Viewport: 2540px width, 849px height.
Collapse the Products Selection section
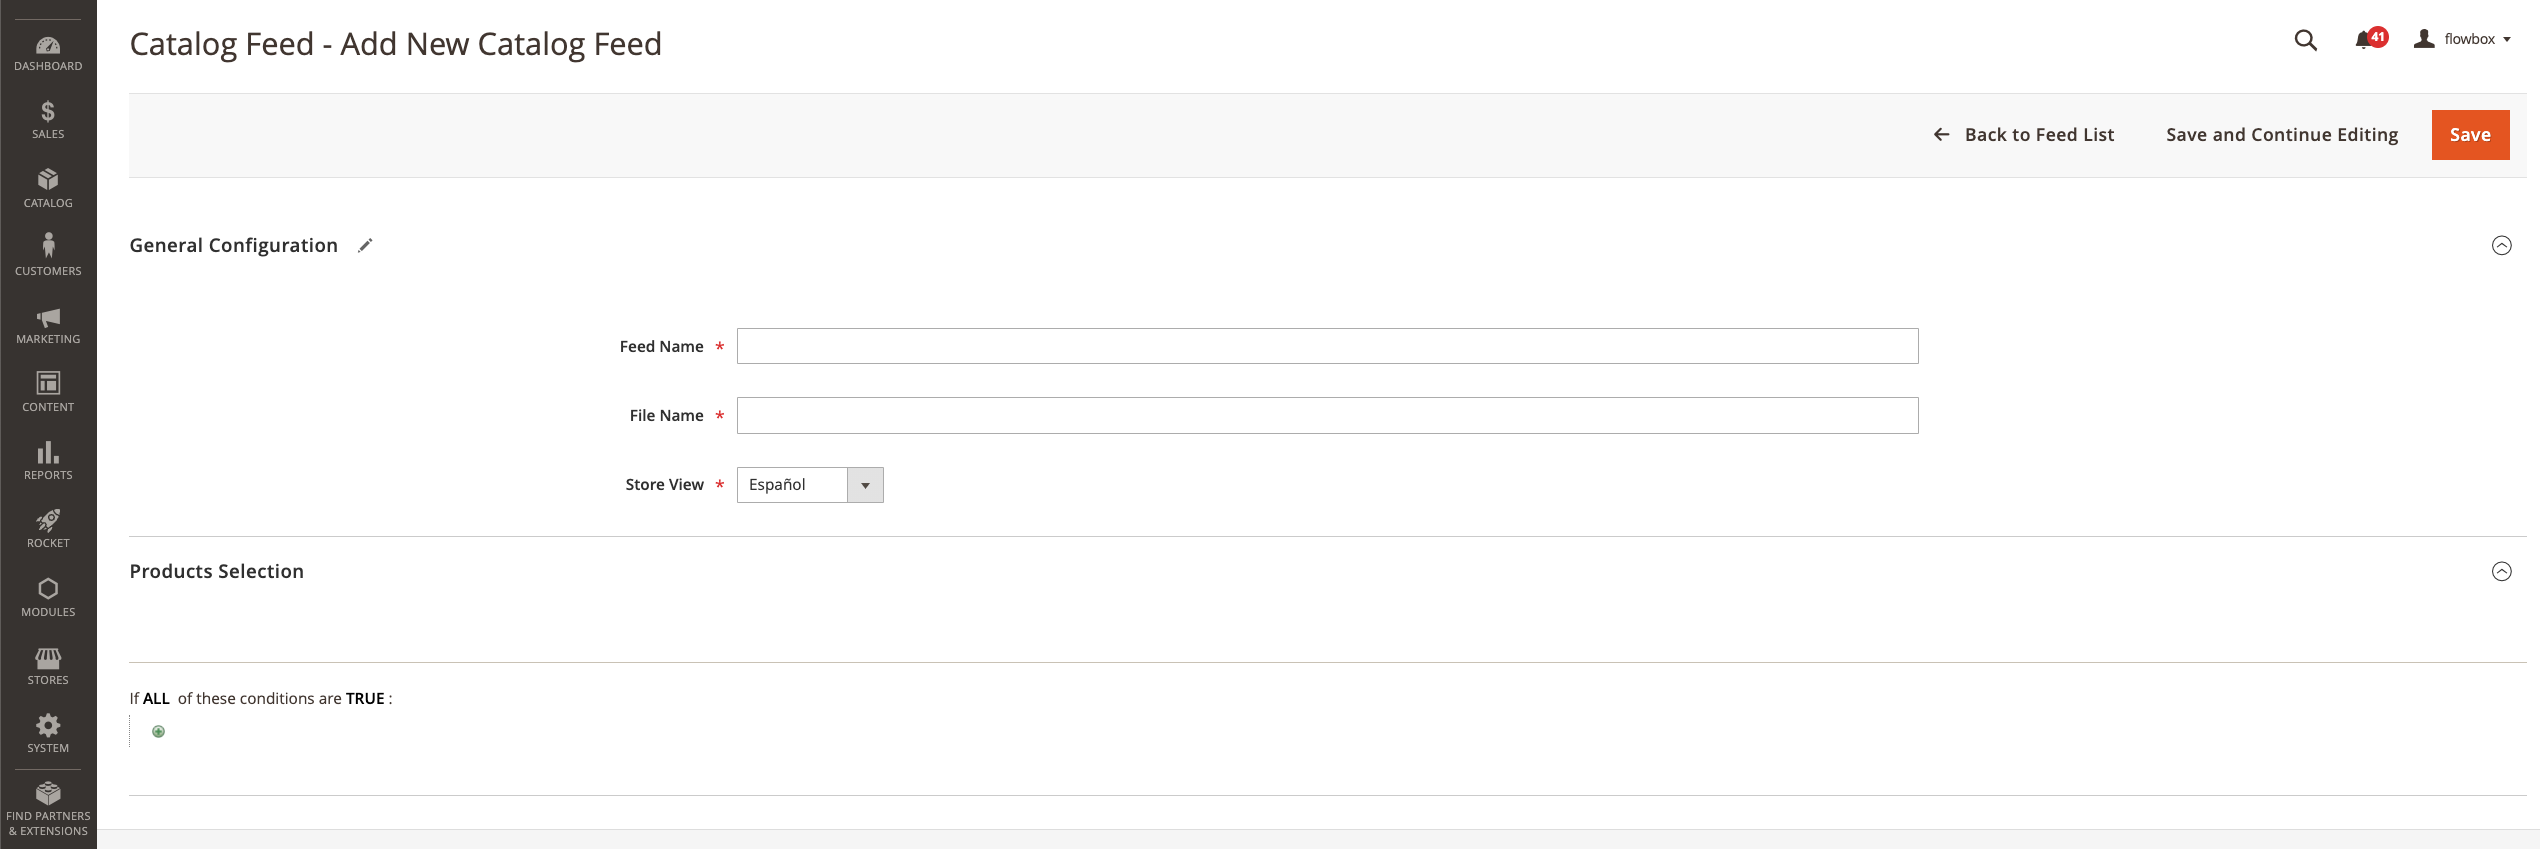click(2501, 572)
